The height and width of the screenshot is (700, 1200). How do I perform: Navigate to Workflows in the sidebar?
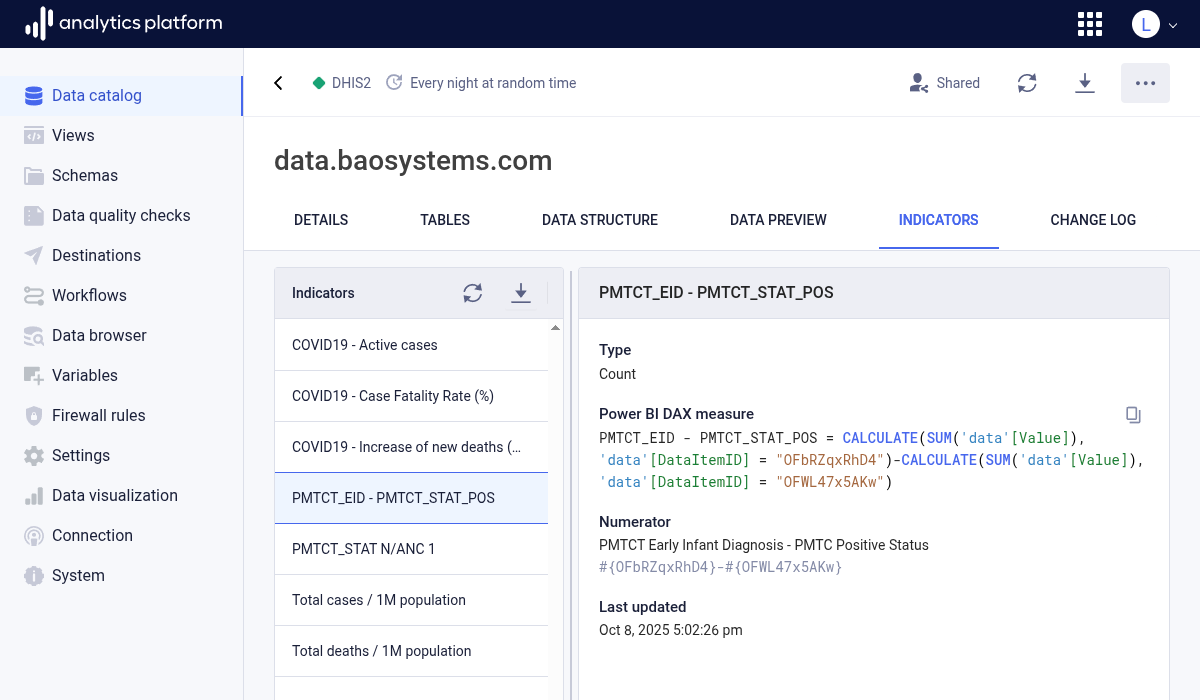click(89, 295)
